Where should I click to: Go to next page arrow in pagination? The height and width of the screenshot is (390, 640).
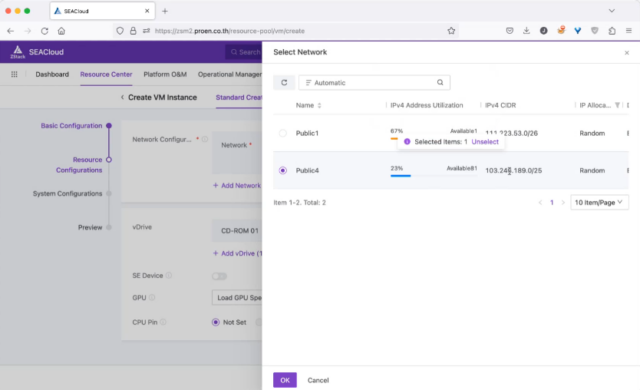pyautogui.click(x=563, y=202)
